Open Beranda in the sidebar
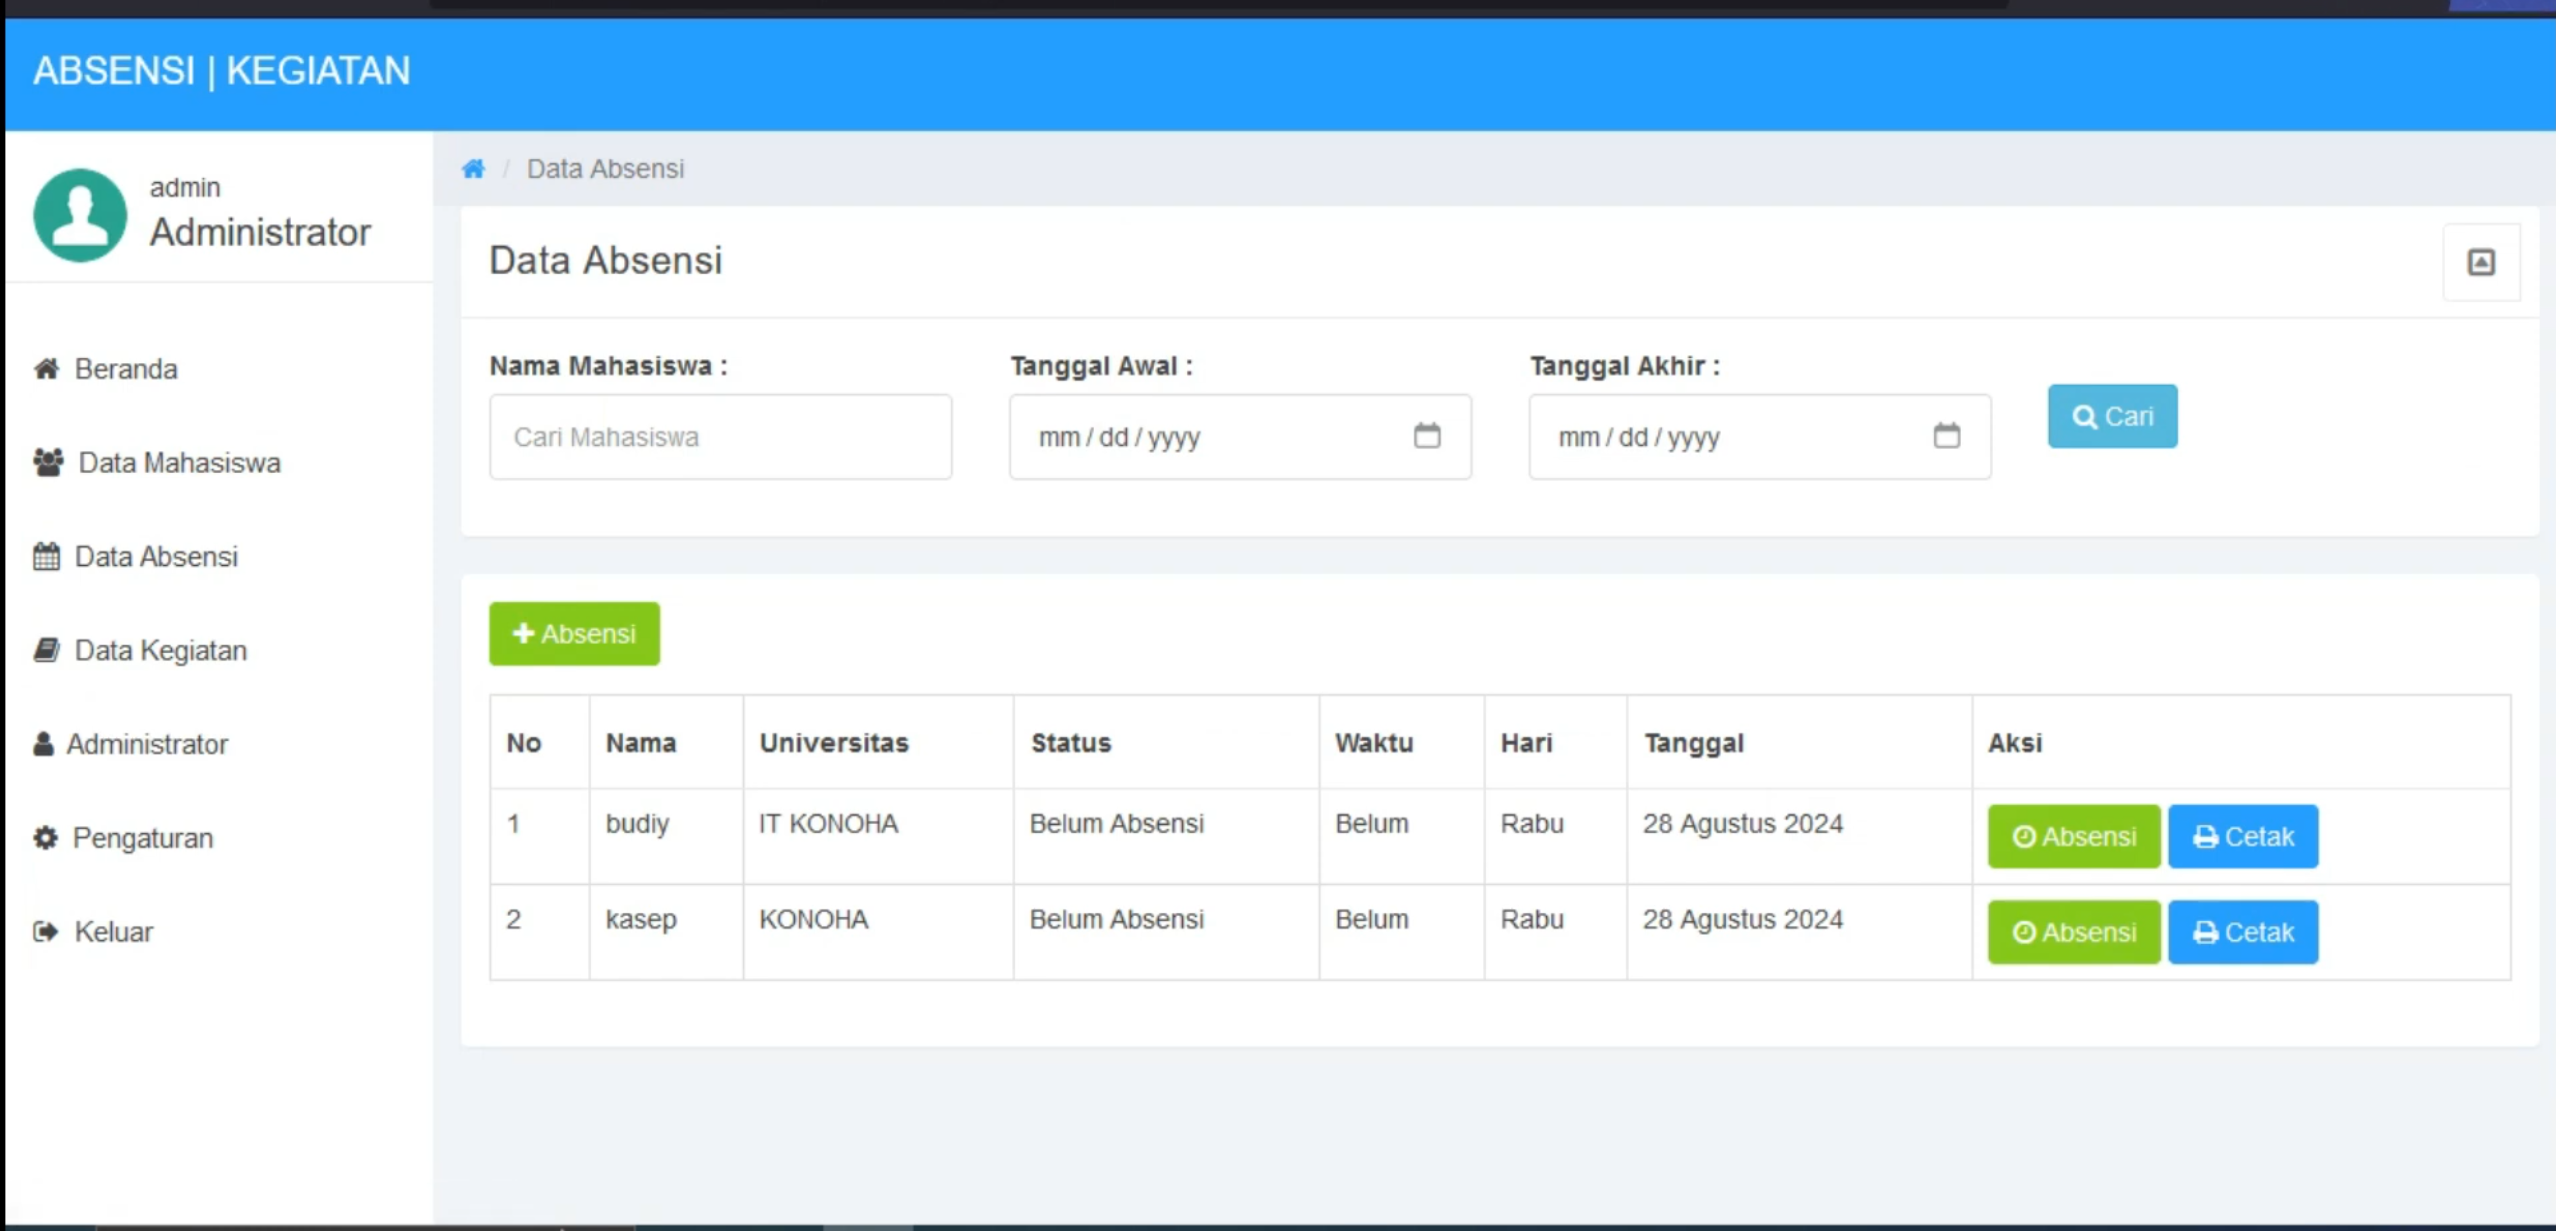 [x=106, y=369]
